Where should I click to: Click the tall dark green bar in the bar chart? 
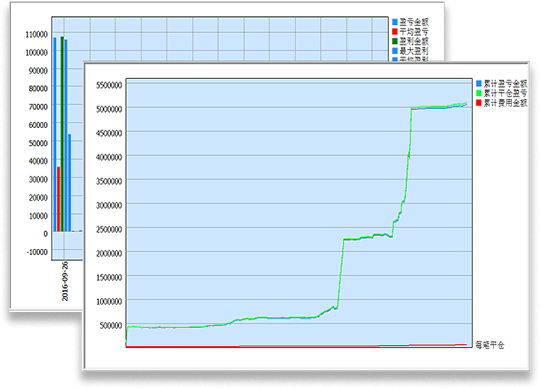[62, 134]
